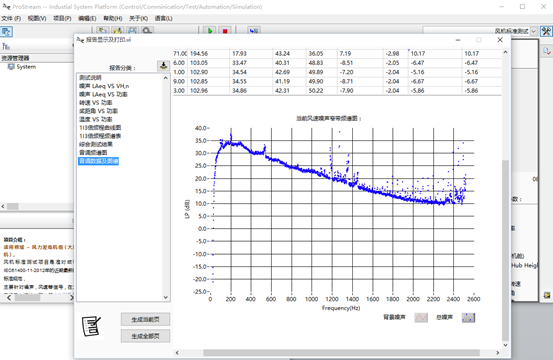The width and height of the screenshot is (553, 360).
Task: Click report list's scroll-up arrow
Action: tap(166, 78)
